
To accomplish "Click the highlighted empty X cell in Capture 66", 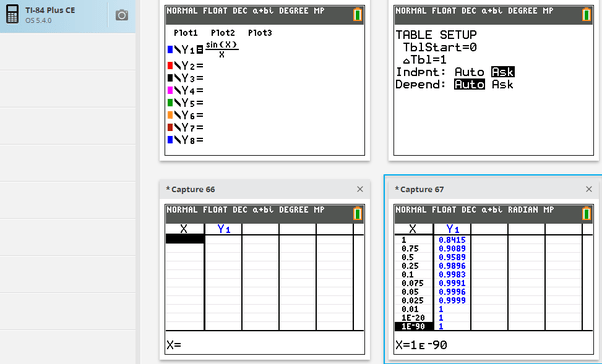I will 185,239.
